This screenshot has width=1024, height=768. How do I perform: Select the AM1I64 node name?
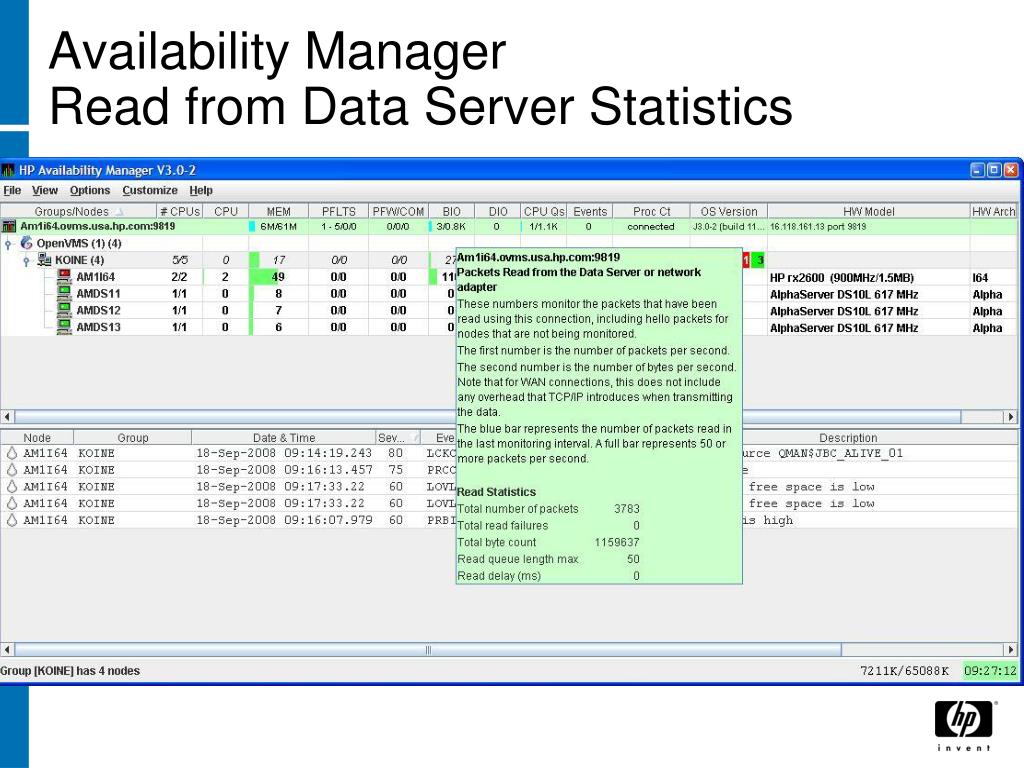[x=95, y=278]
